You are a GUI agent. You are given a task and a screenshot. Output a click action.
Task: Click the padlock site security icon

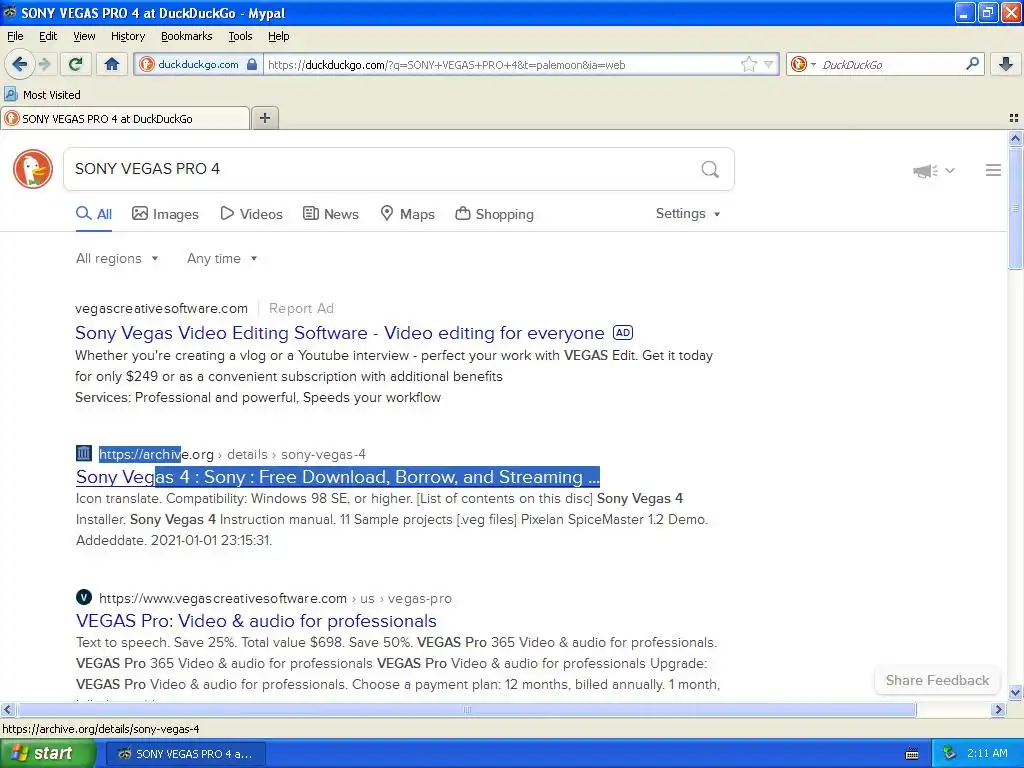point(252,64)
